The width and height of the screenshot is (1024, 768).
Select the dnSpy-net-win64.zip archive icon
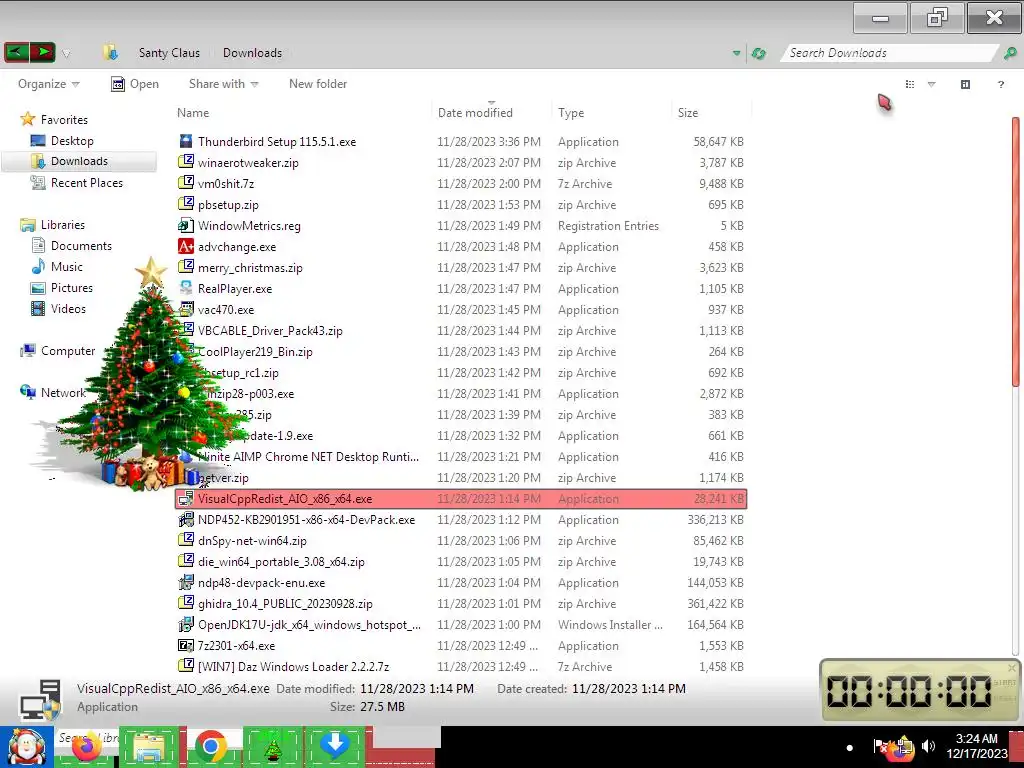(186, 540)
